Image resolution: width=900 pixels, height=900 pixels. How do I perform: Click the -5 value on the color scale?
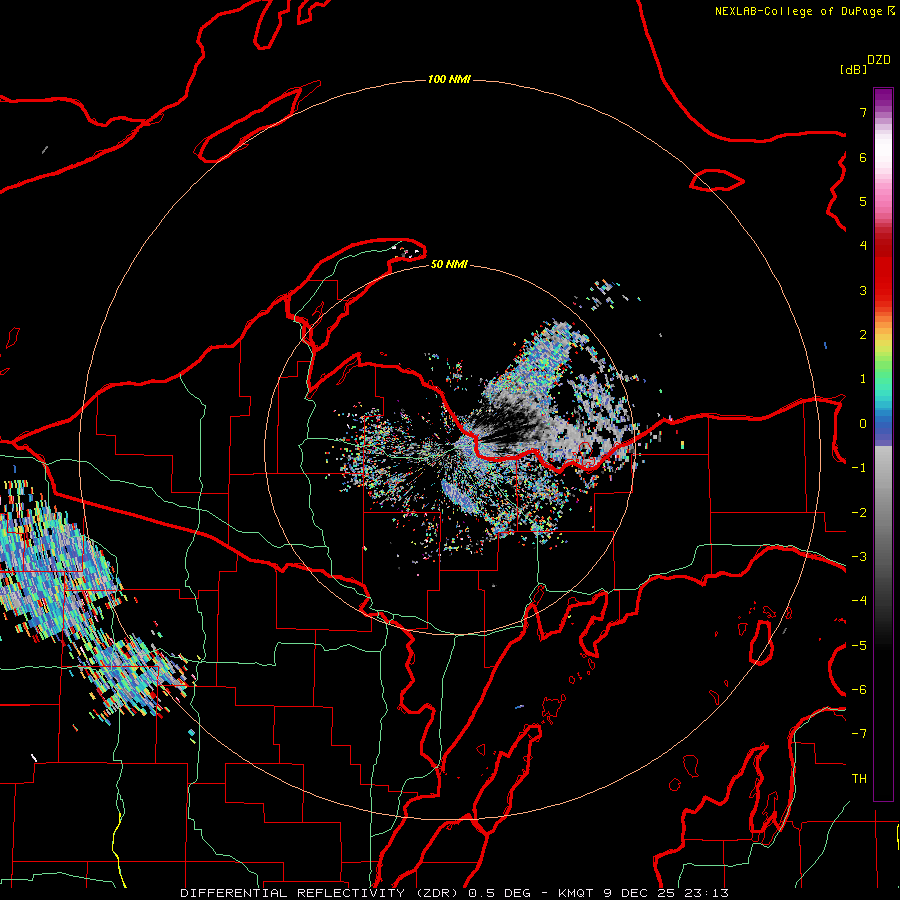859,646
